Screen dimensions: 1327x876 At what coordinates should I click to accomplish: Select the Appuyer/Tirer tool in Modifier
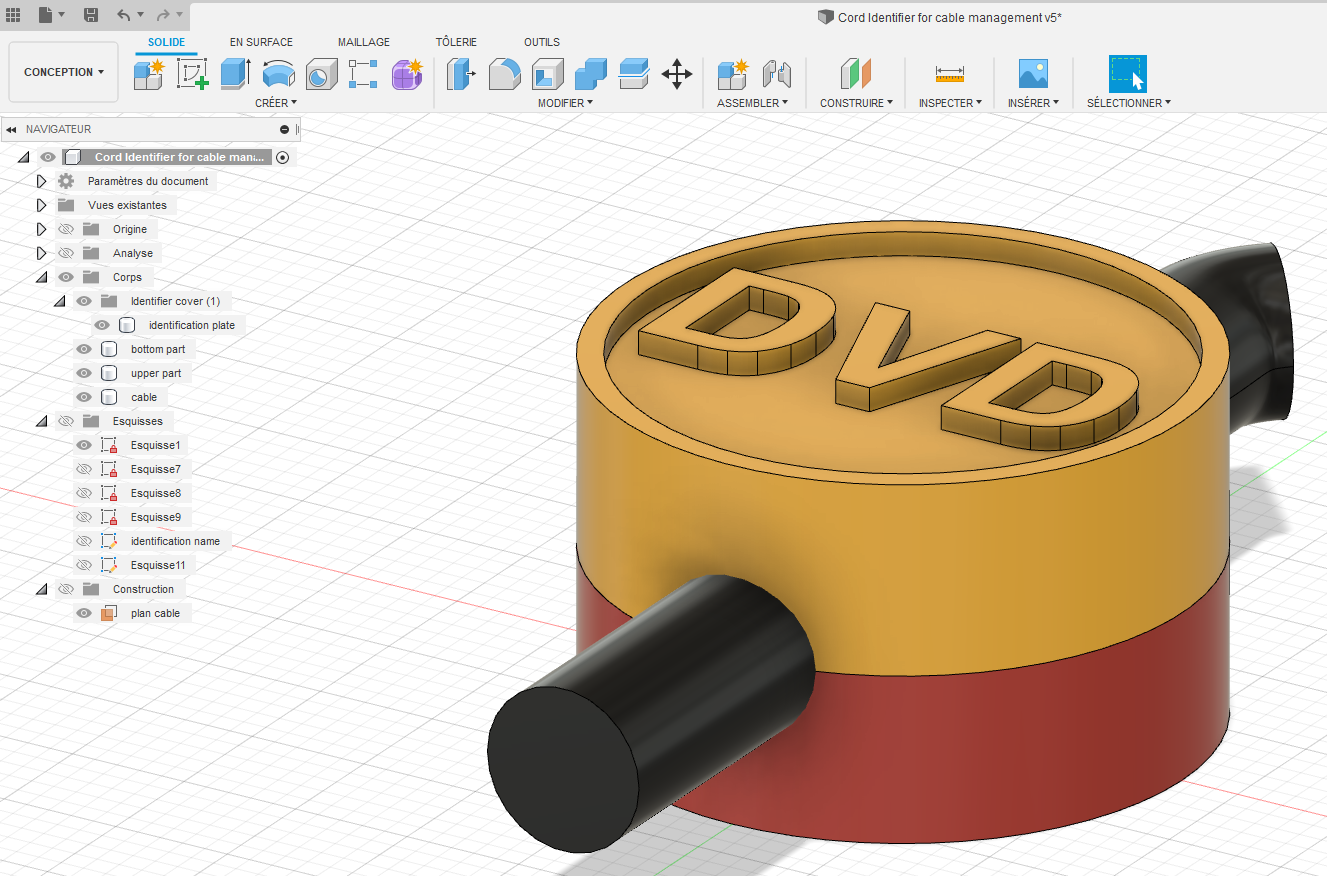click(x=461, y=73)
